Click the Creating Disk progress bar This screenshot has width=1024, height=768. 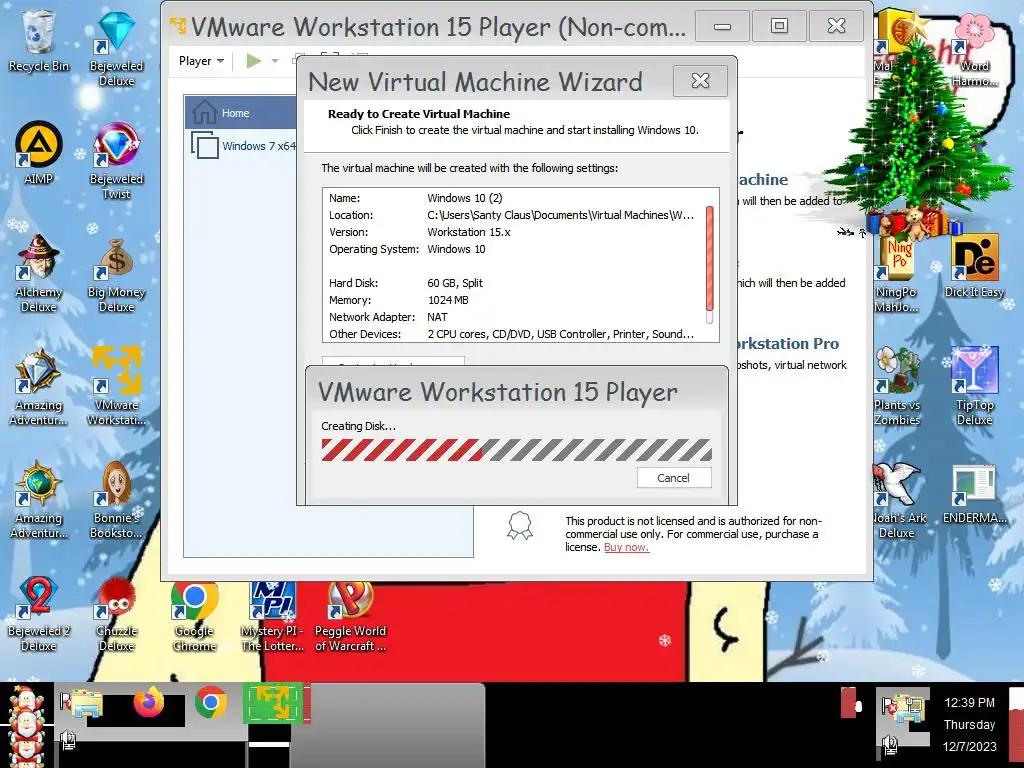tap(516, 450)
